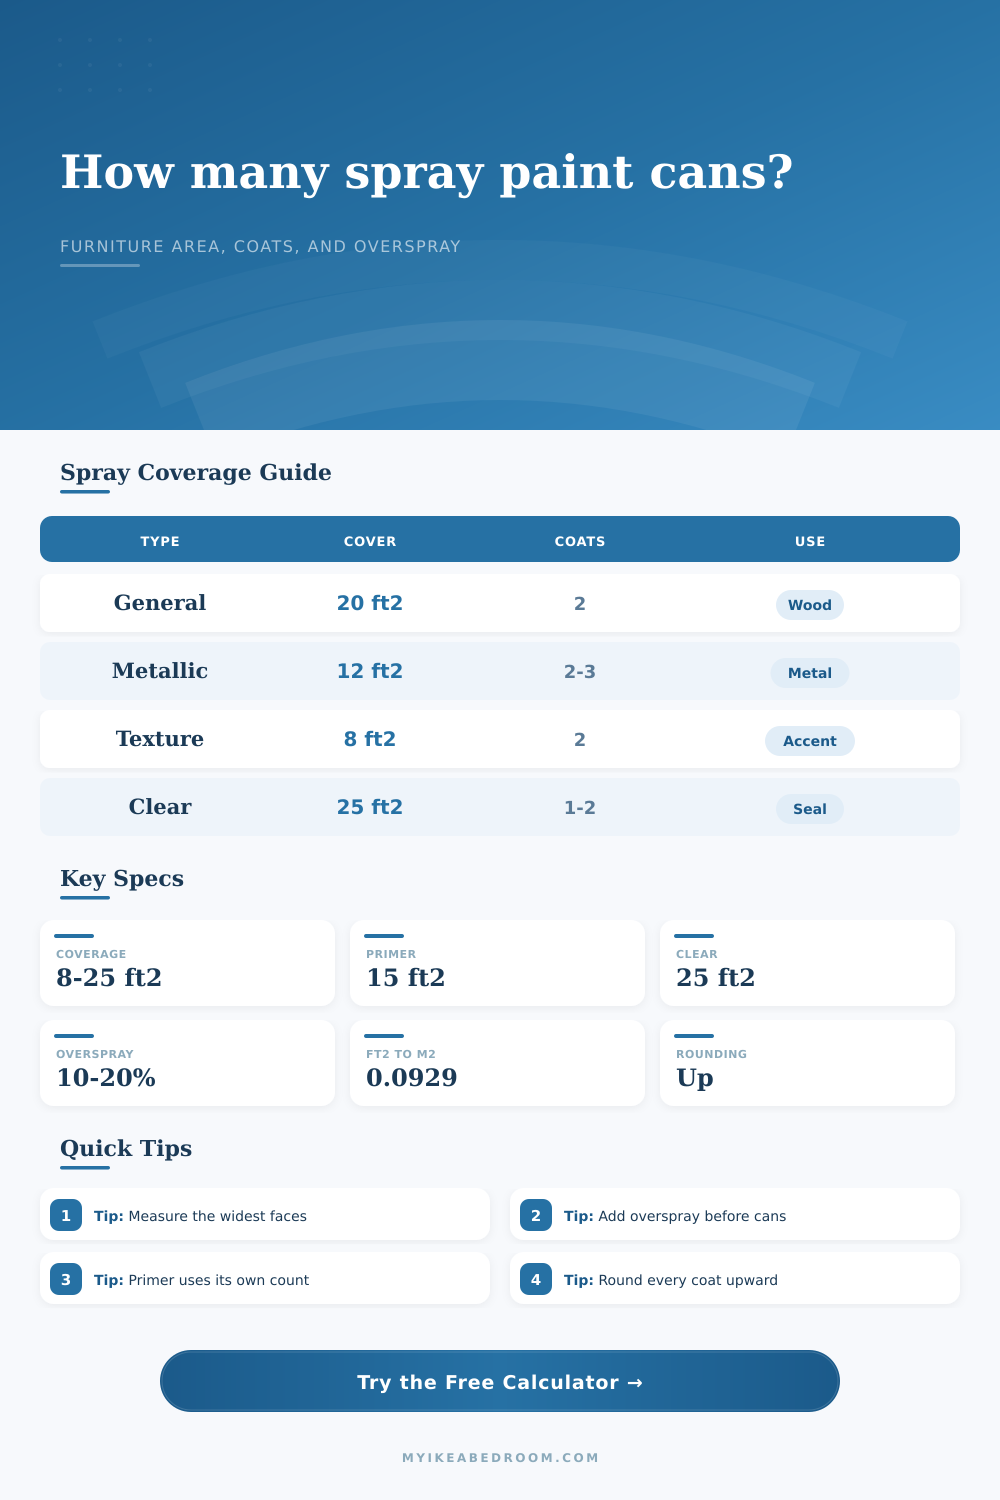Click the tip Primer uses its own count
Screen dimensions: 1000x1500
coord(265,1278)
